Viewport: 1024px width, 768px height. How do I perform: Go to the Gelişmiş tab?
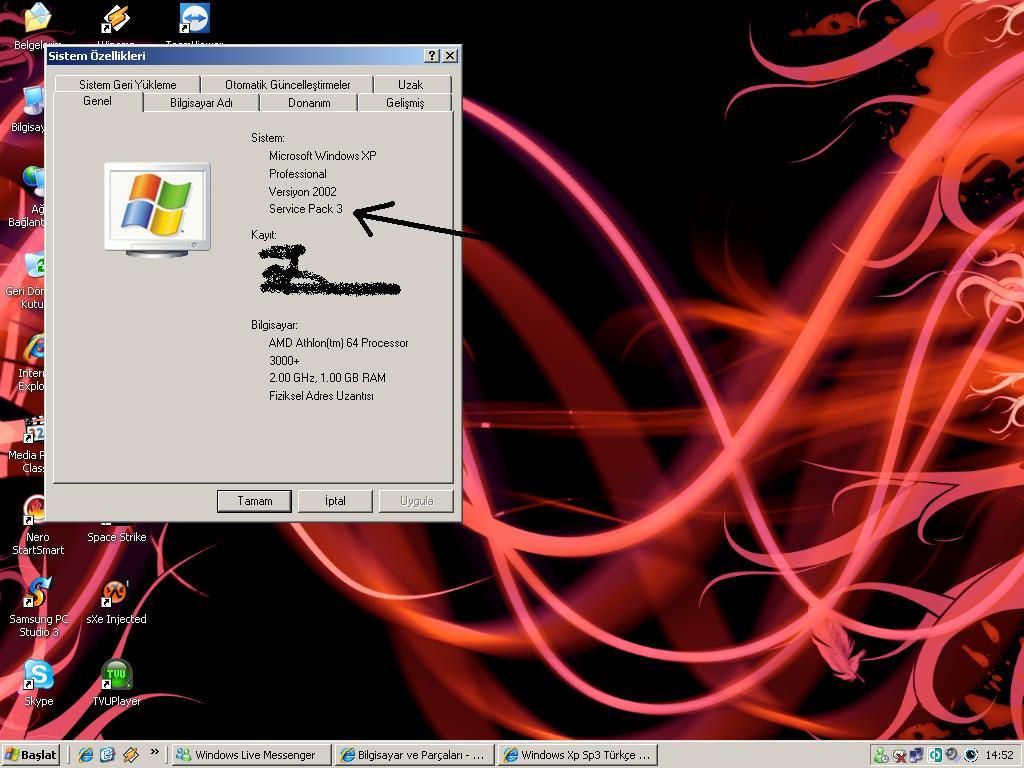click(405, 103)
